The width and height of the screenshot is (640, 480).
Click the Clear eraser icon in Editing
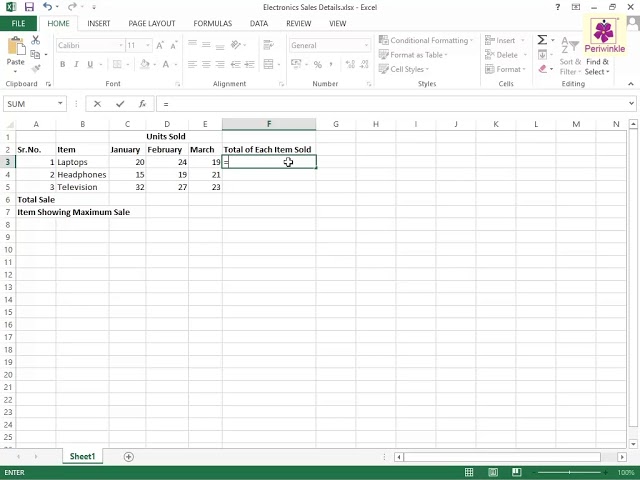(x=542, y=69)
